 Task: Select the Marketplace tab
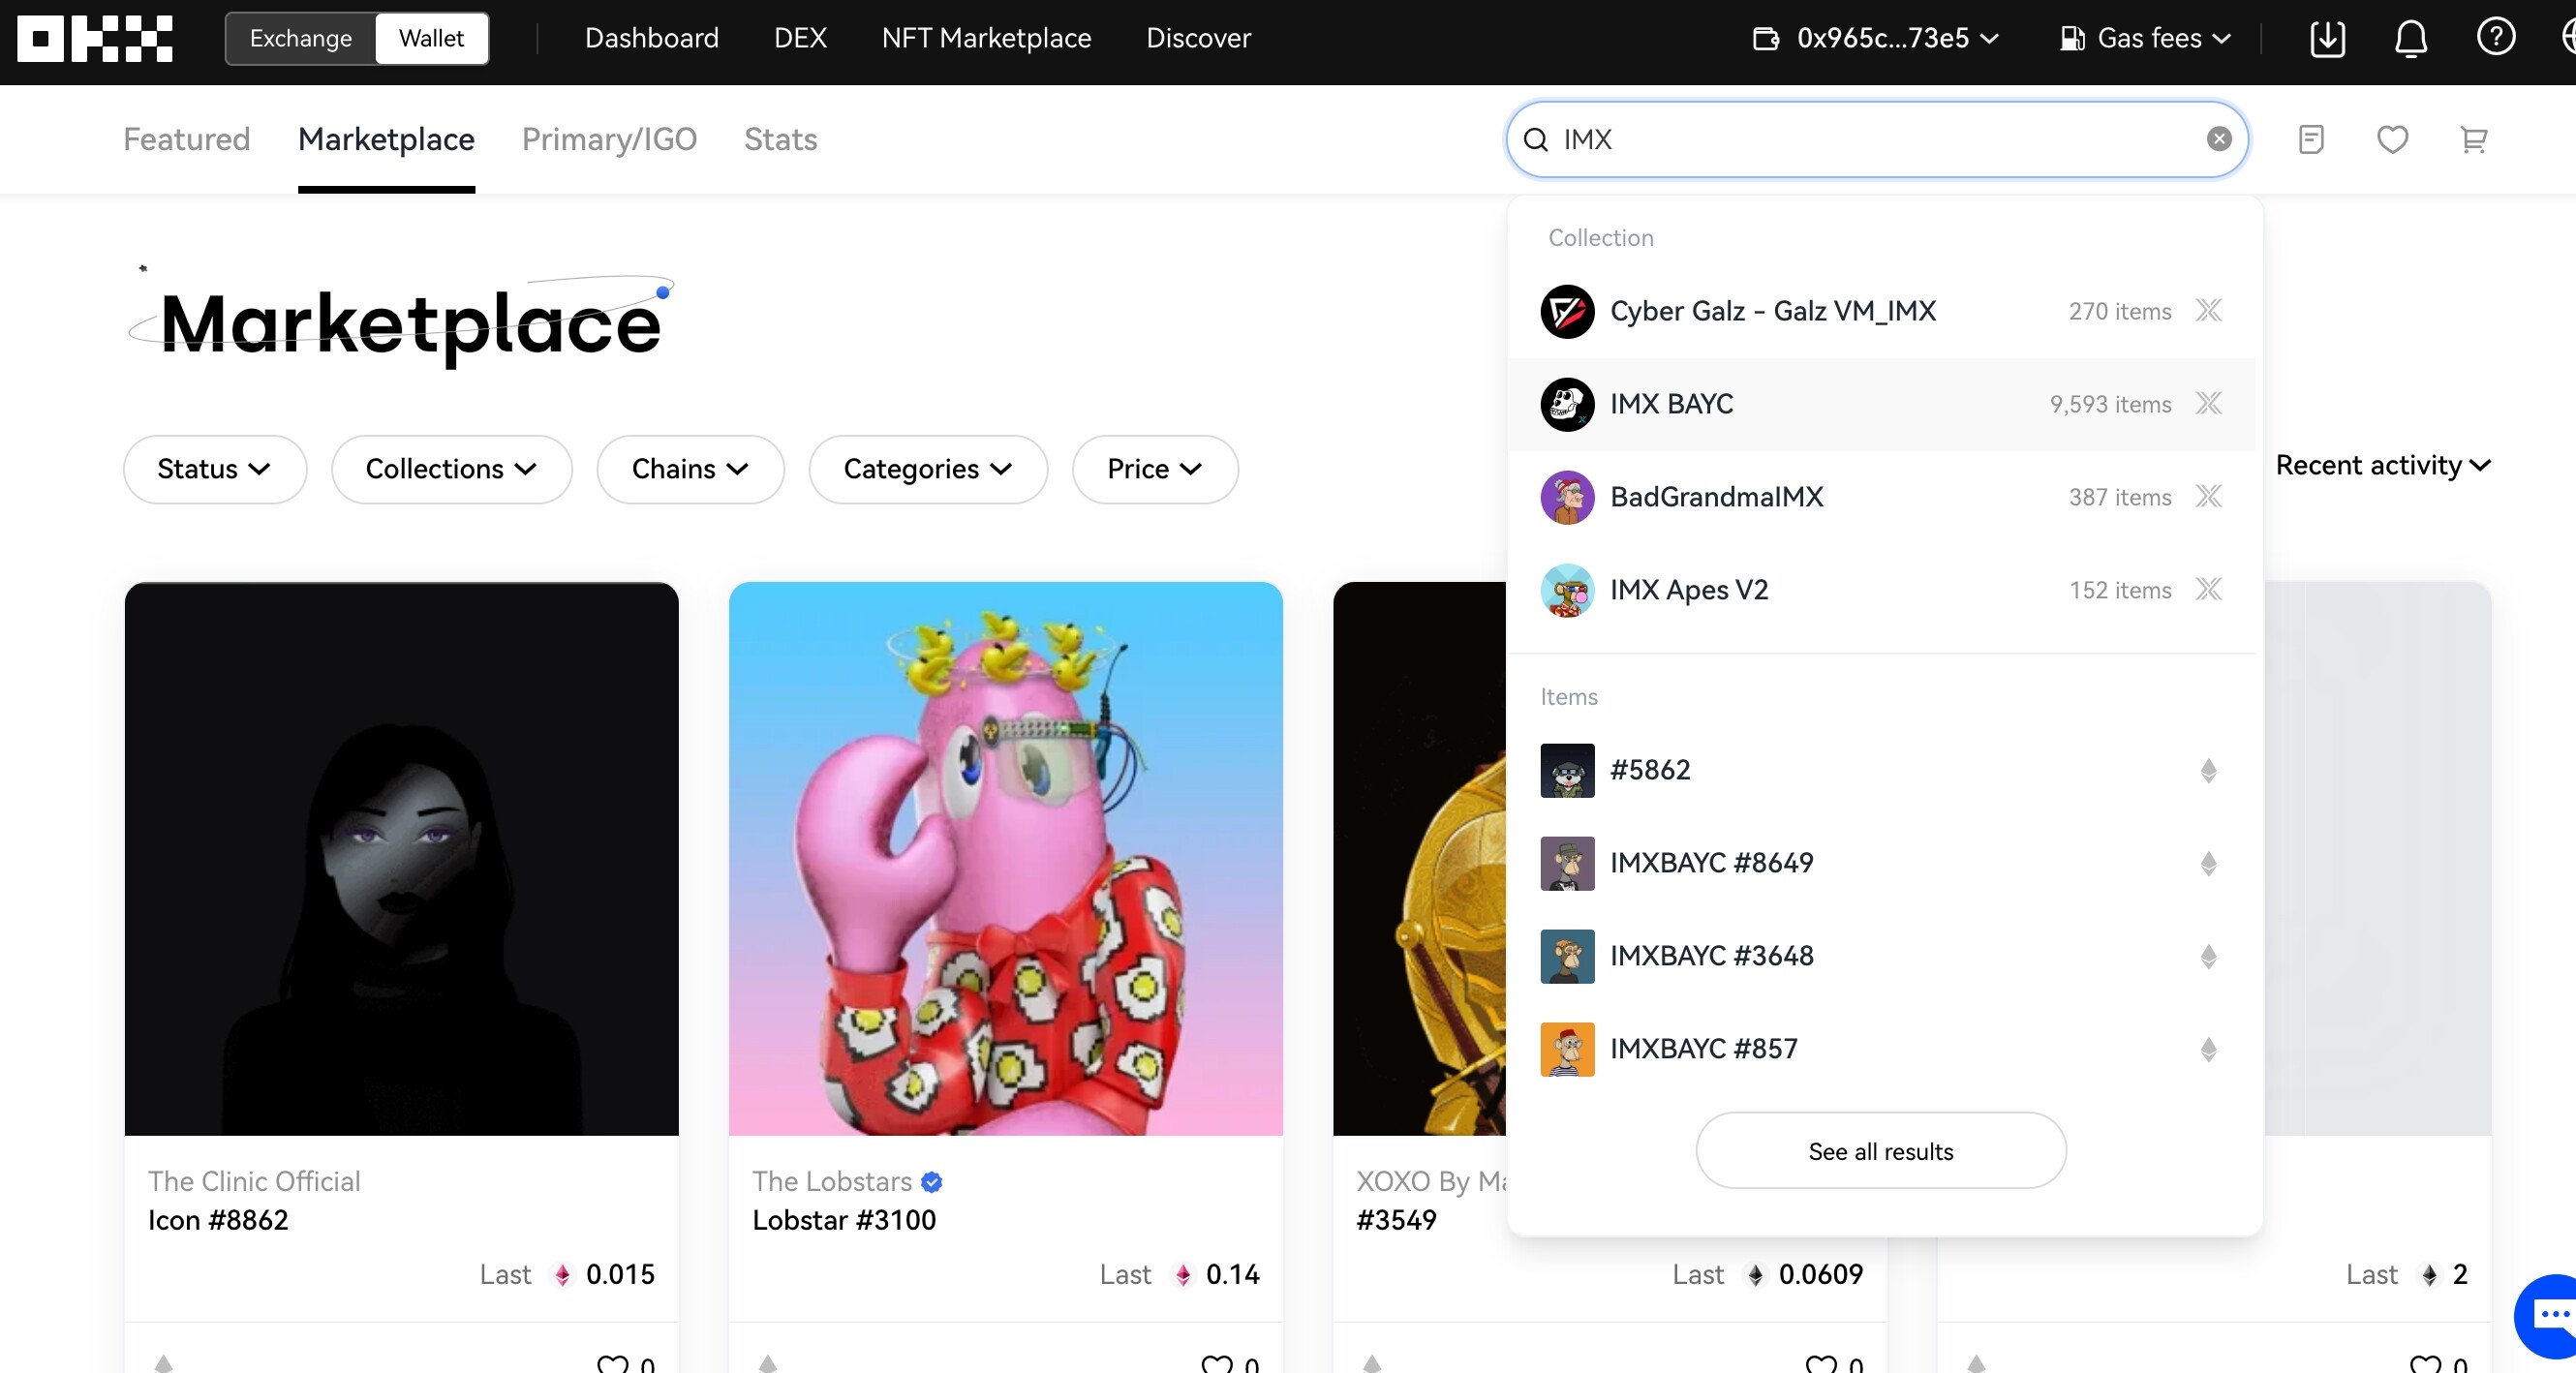386,139
